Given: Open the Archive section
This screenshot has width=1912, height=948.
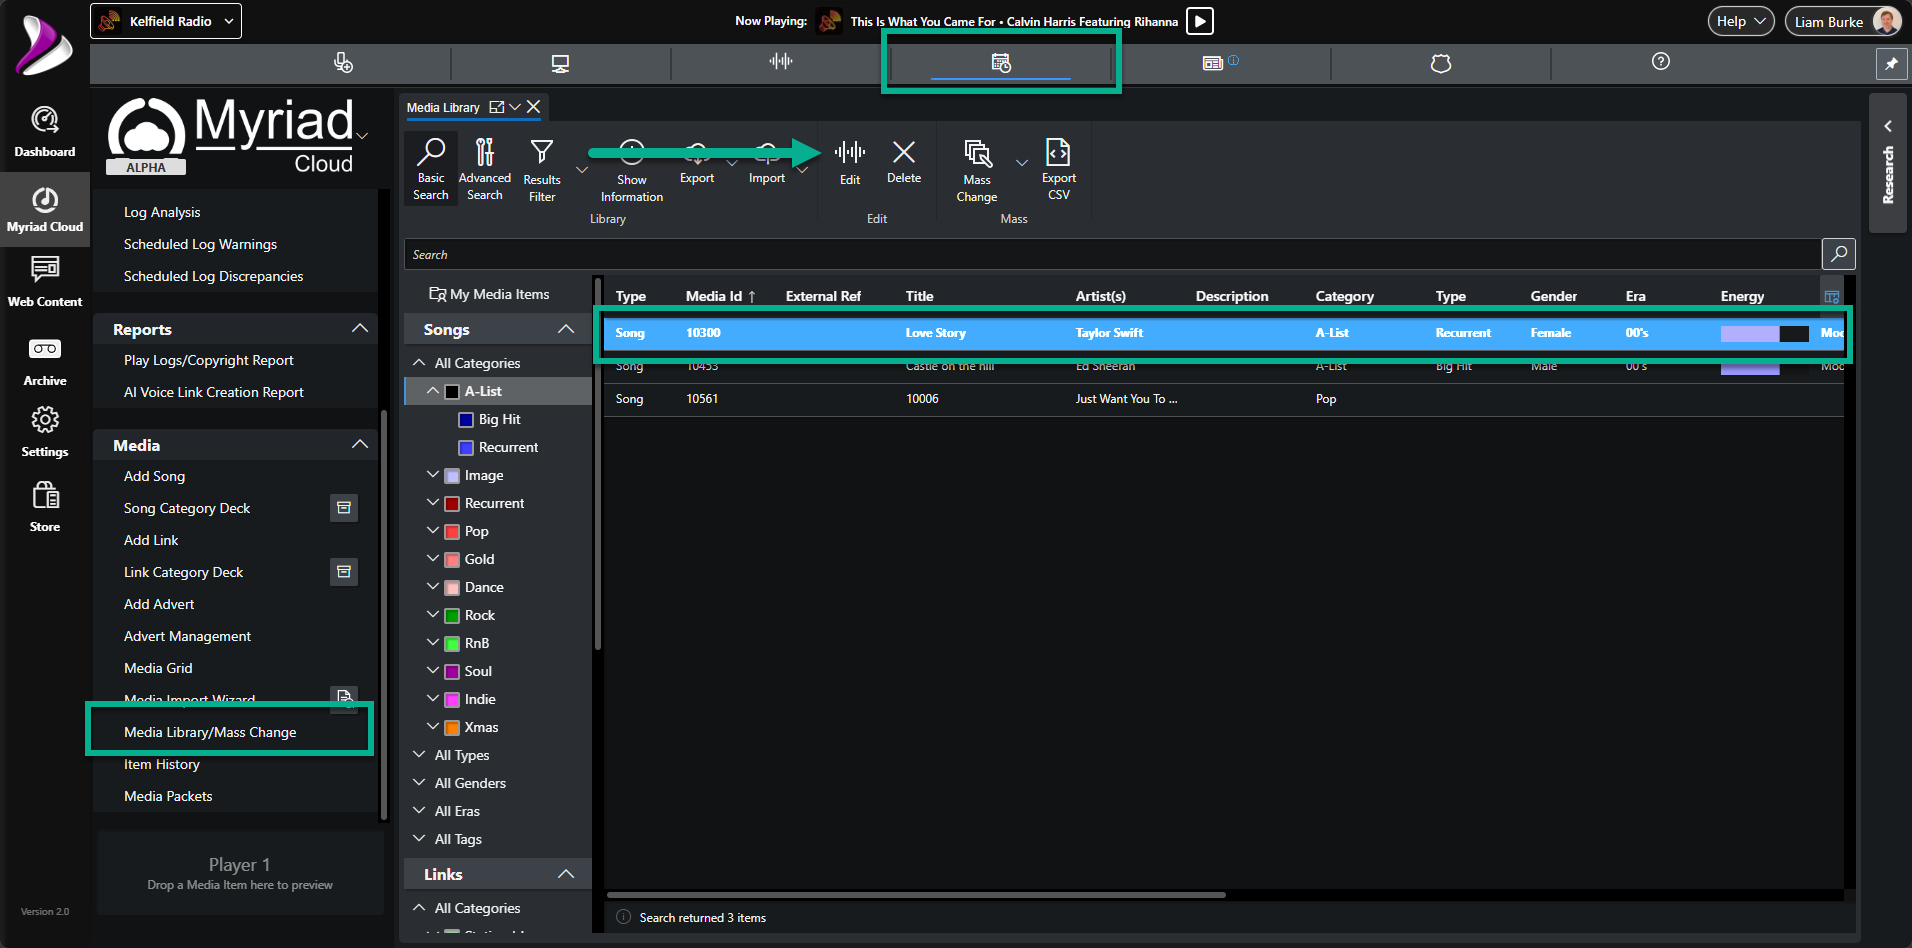Looking at the screenshot, I should [45, 361].
